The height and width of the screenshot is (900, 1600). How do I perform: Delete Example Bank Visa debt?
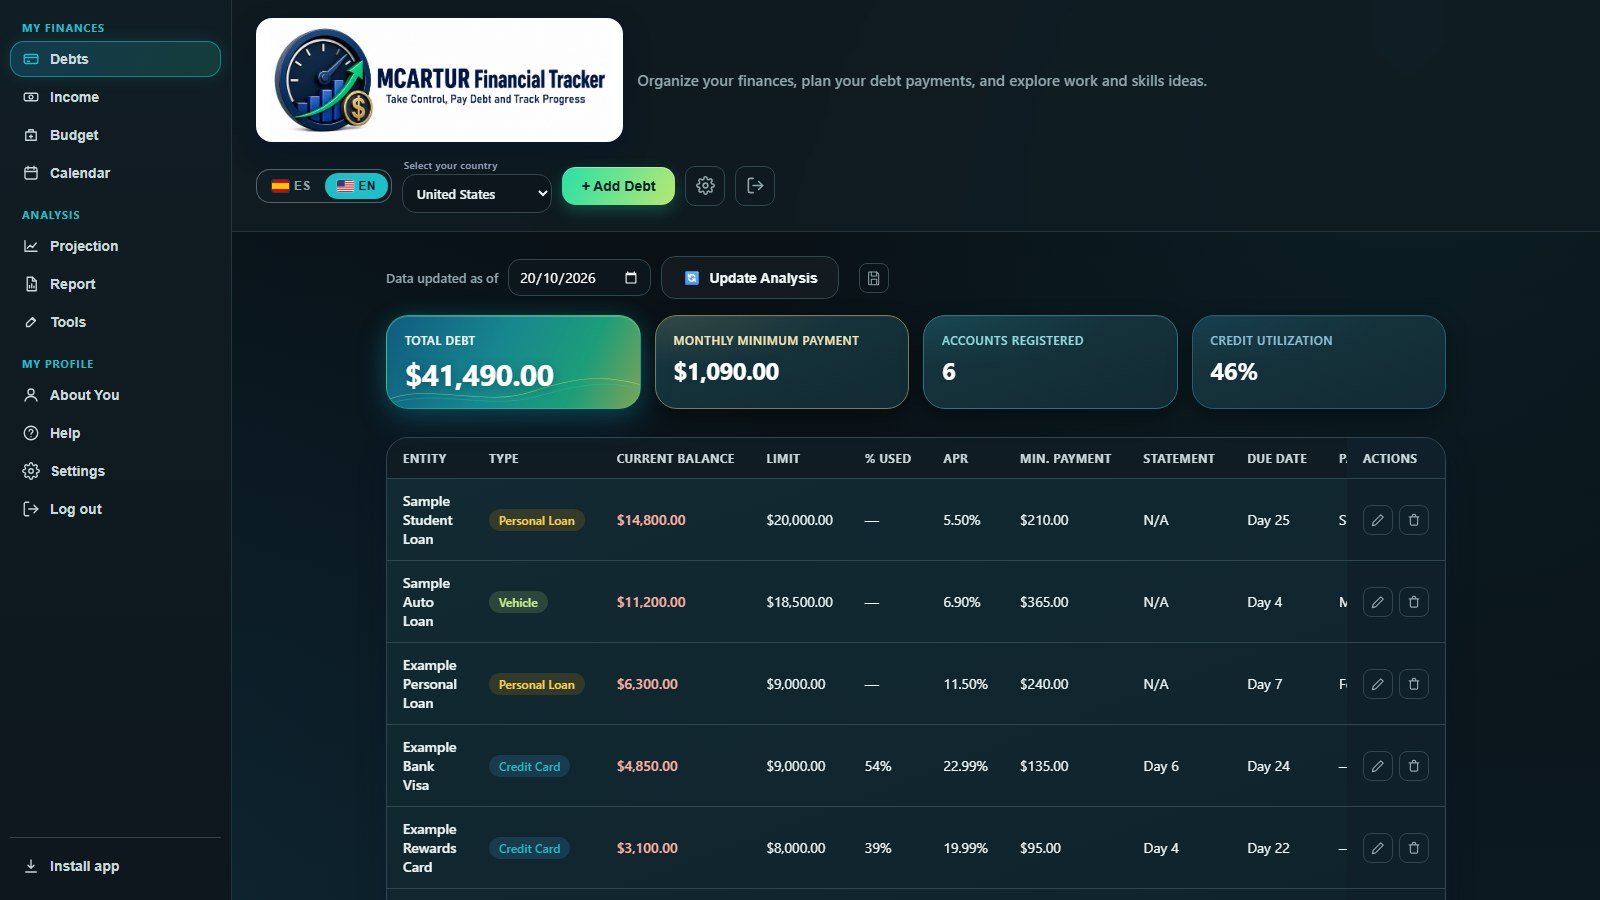click(x=1413, y=766)
